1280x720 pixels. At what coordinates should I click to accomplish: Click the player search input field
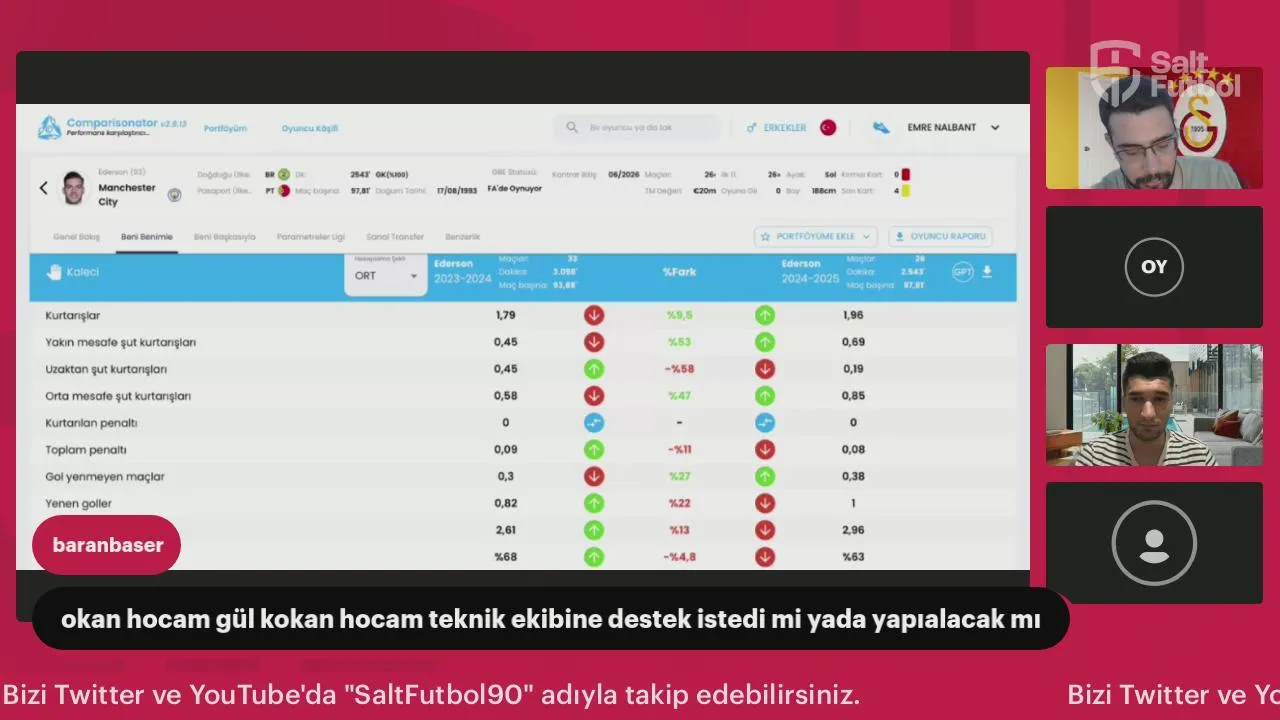(637, 128)
